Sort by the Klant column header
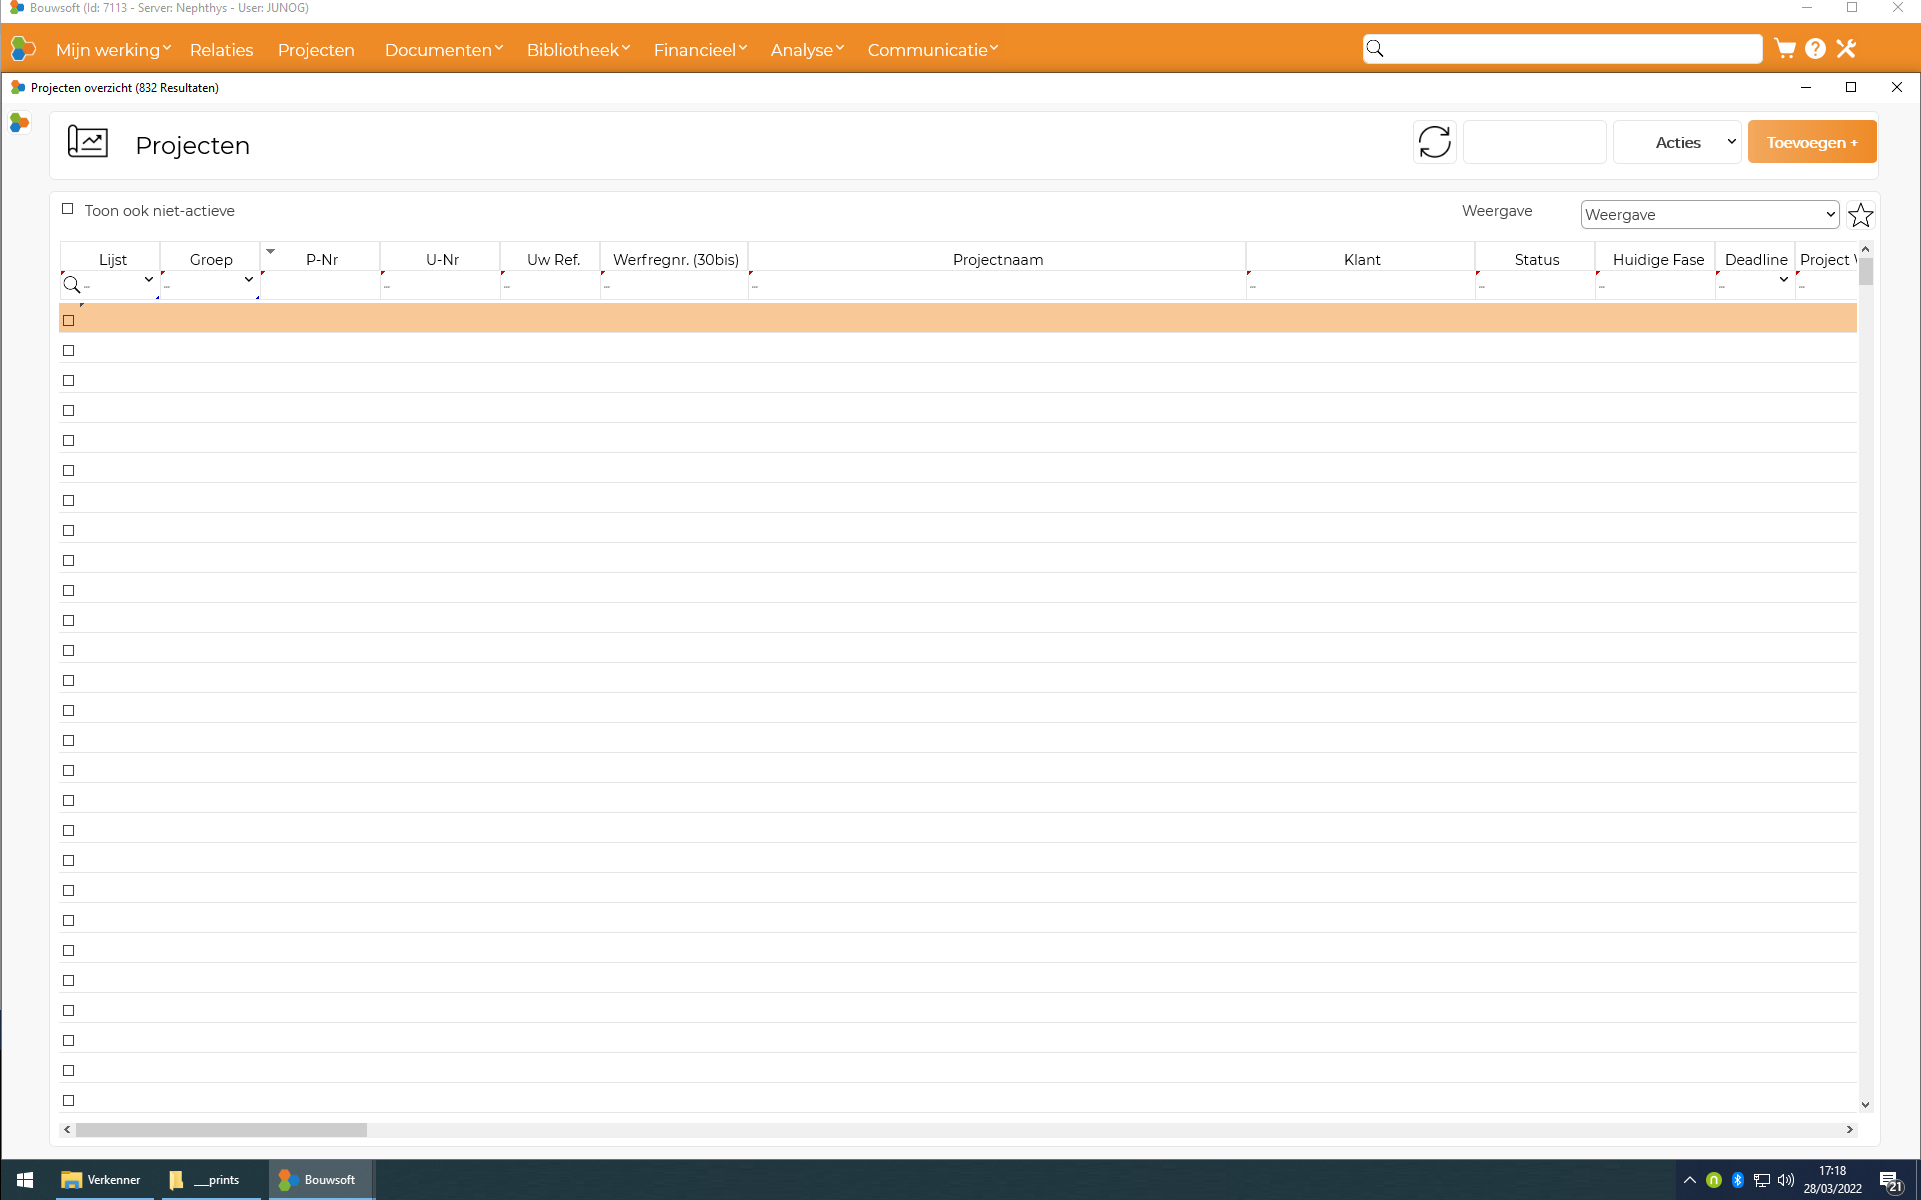Image resolution: width=1921 pixels, height=1200 pixels. (x=1361, y=259)
